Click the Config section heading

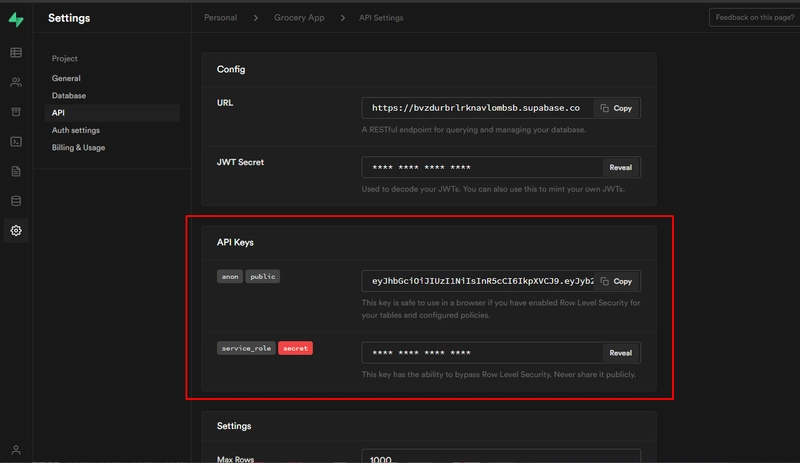pos(231,69)
